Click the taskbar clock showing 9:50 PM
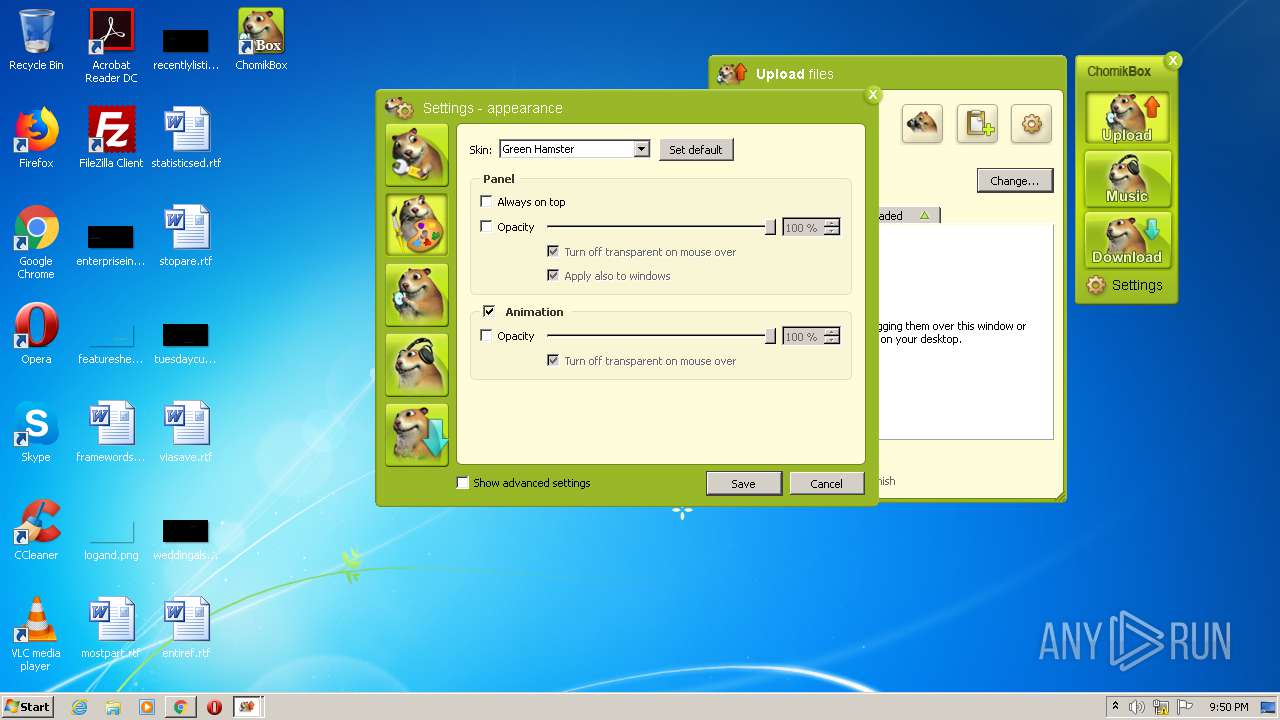The width and height of the screenshot is (1280, 720). 1229,707
